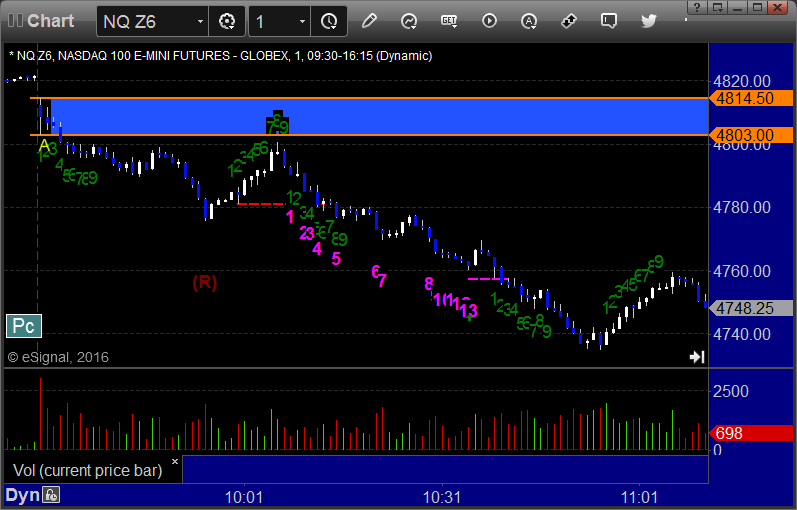Viewport: 797px width, 510px height.
Task: Select the pencil drawing tools icon
Action: pos(369,21)
